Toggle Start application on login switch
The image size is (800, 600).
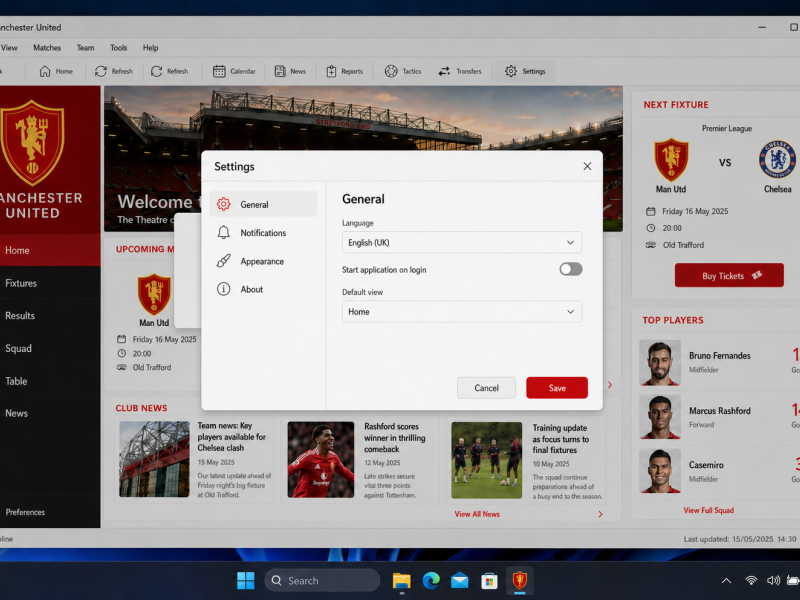coord(570,269)
